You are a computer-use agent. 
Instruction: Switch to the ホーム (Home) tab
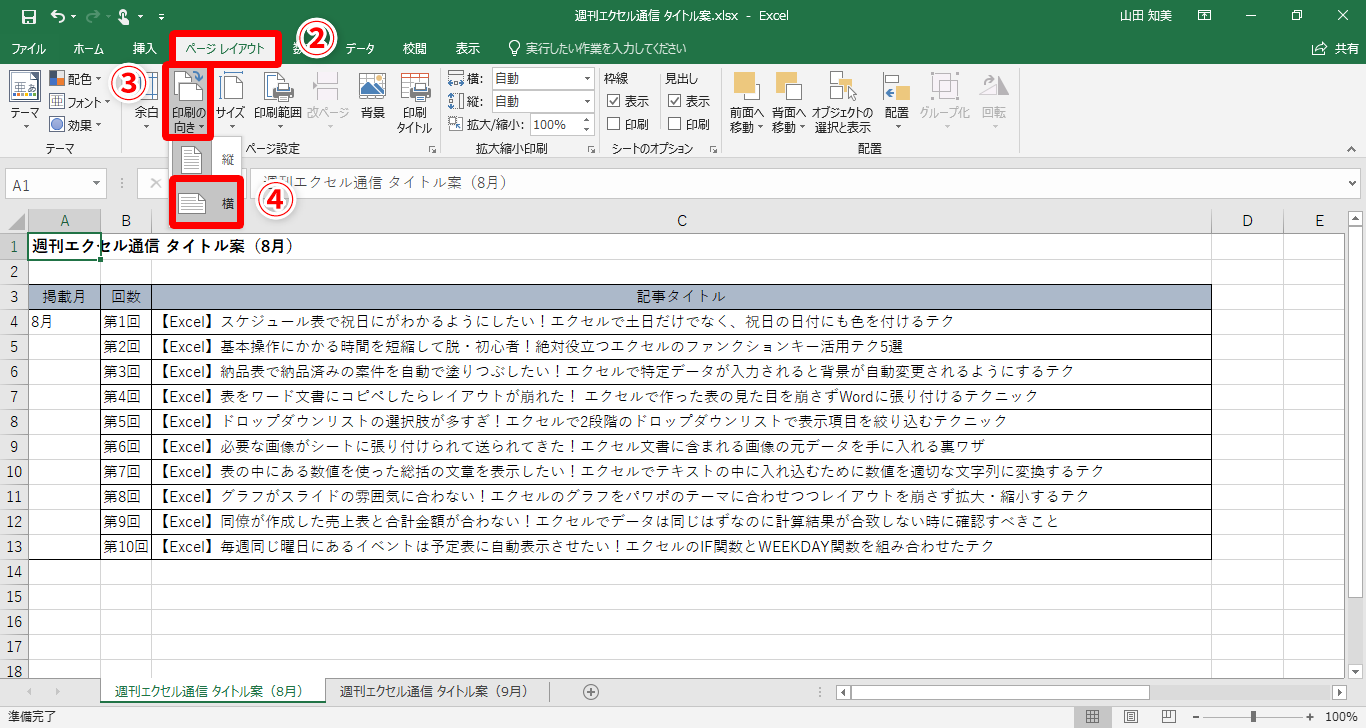tap(88, 48)
